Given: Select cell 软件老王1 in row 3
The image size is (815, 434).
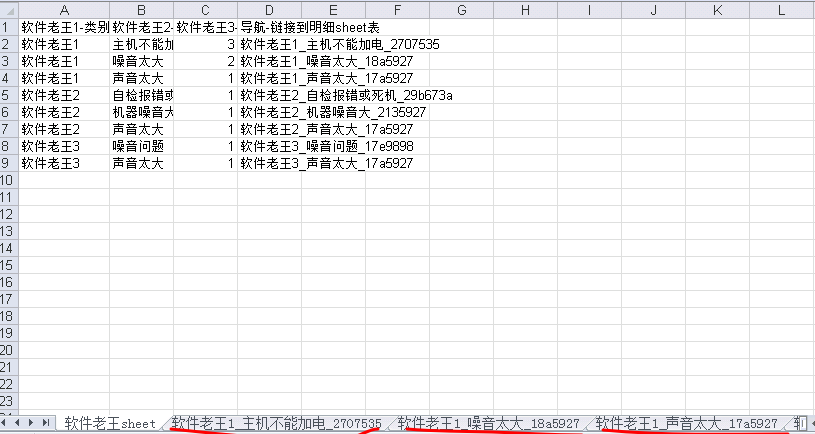Looking at the screenshot, I should click(64, 61).
